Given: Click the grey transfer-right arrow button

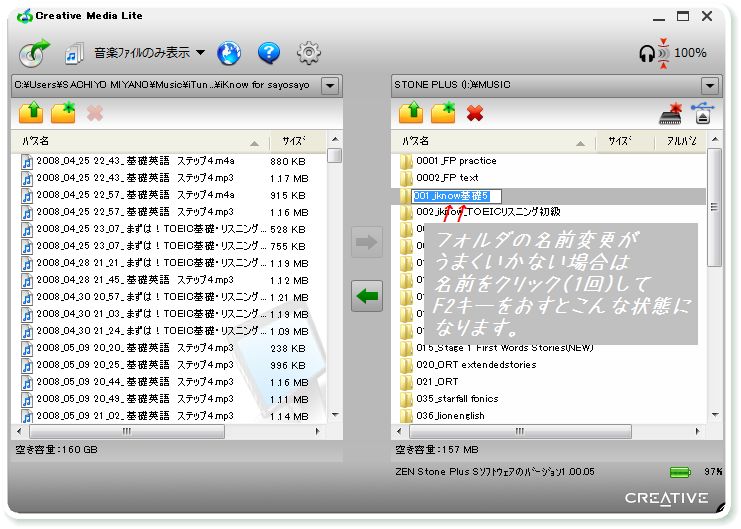Looking at the screenshot, I should pyautogui.click(x=367, y=242).
